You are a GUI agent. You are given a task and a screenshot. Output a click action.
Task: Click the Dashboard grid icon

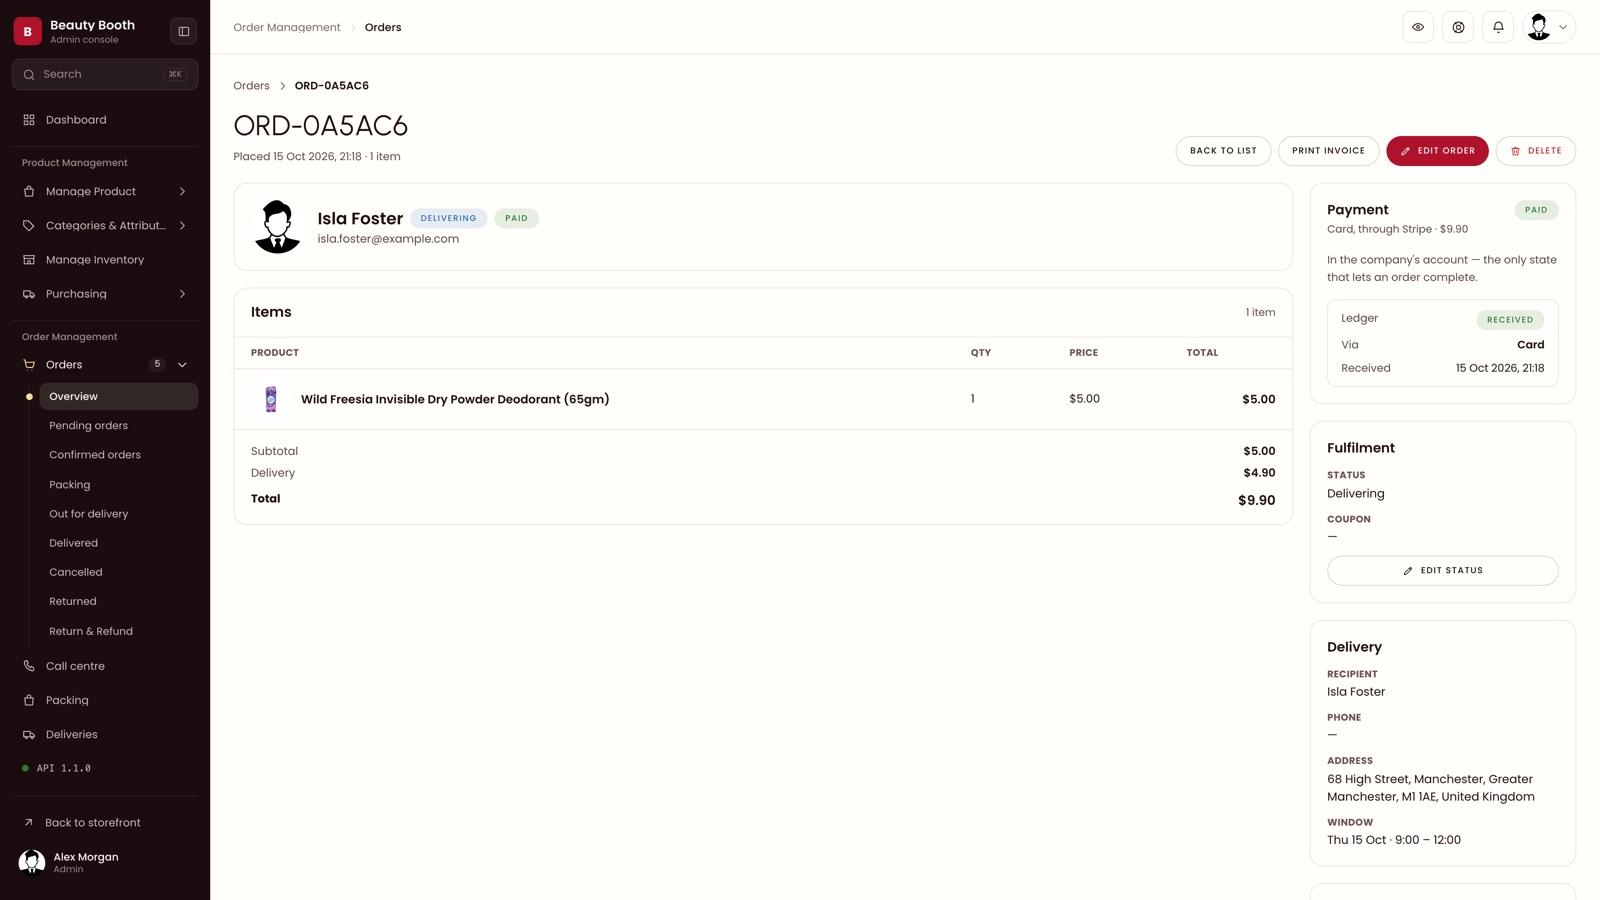[x=29, y=120]
